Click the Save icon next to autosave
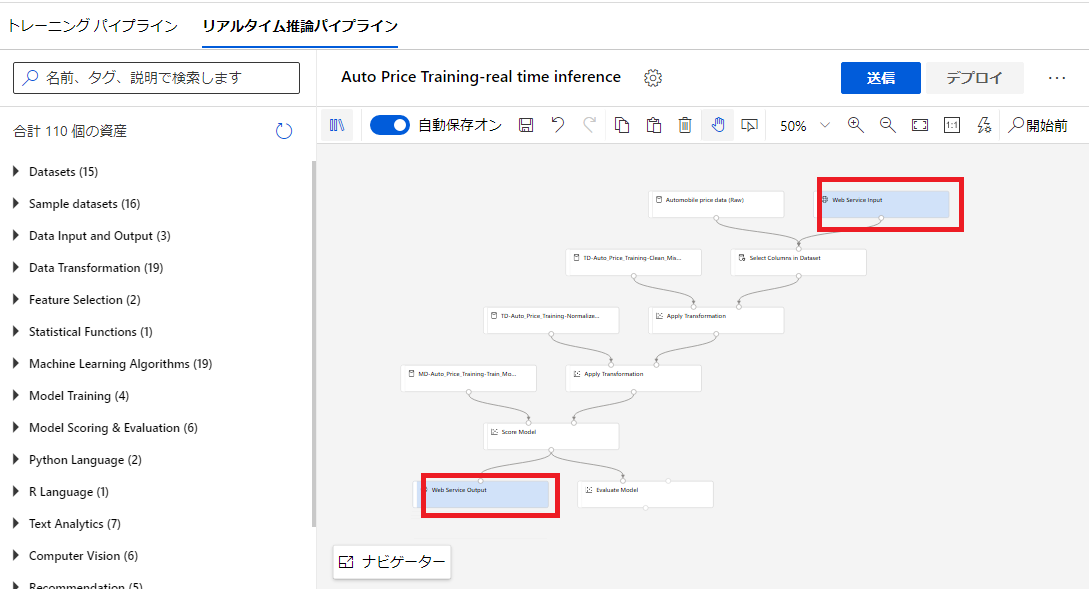The image size is (1089, 589). (526, 124)
